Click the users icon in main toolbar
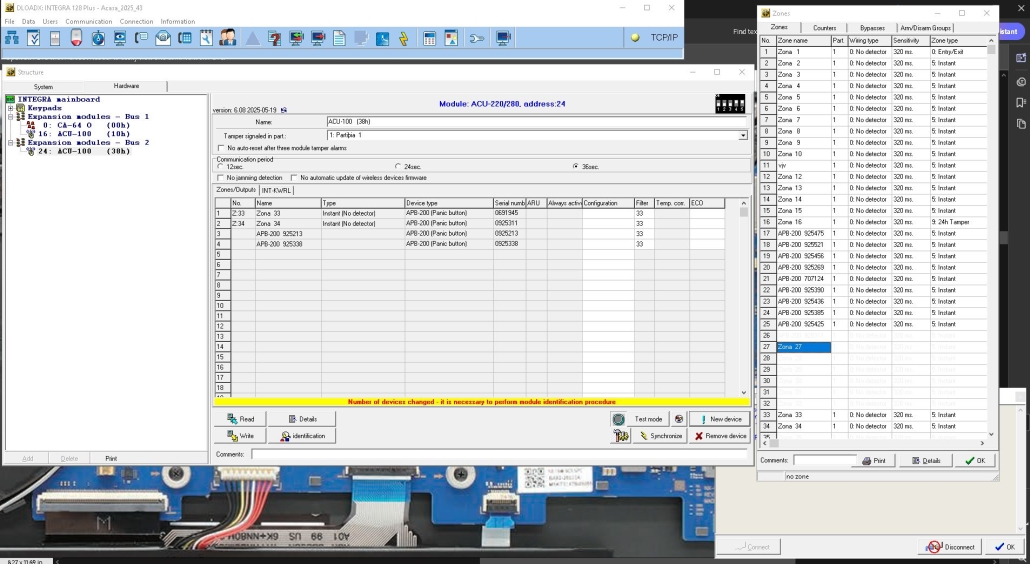This screenshot has height=564, width=1030. [x=228, y=39]
